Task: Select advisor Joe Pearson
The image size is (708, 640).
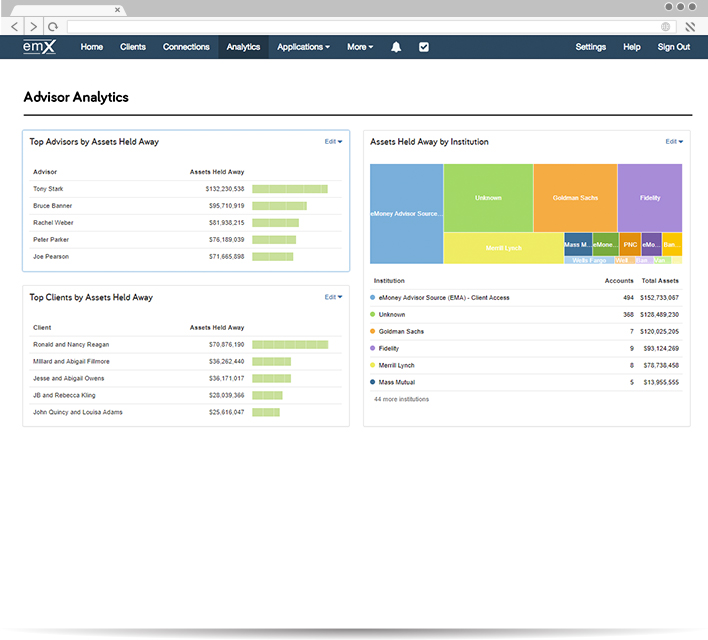Action: click(x=51, y=257)
